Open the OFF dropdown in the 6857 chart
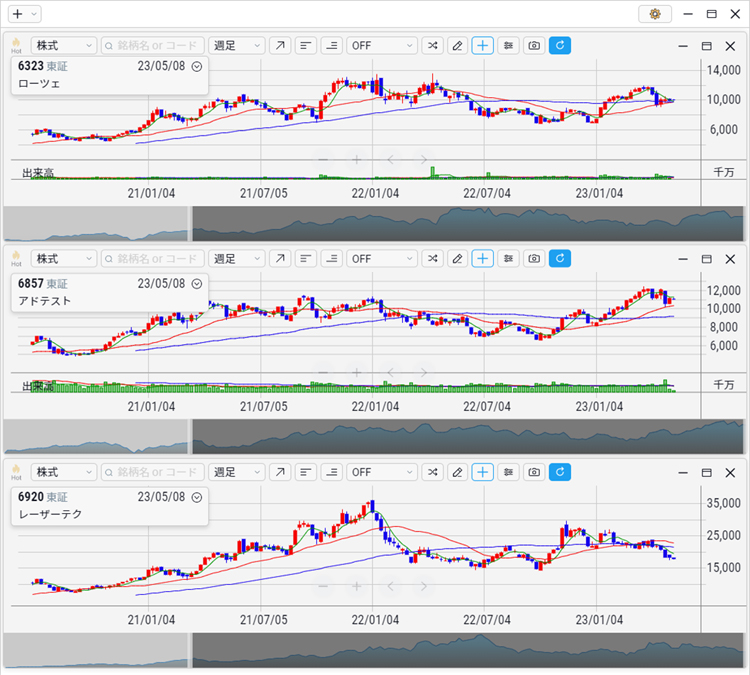 381,259
